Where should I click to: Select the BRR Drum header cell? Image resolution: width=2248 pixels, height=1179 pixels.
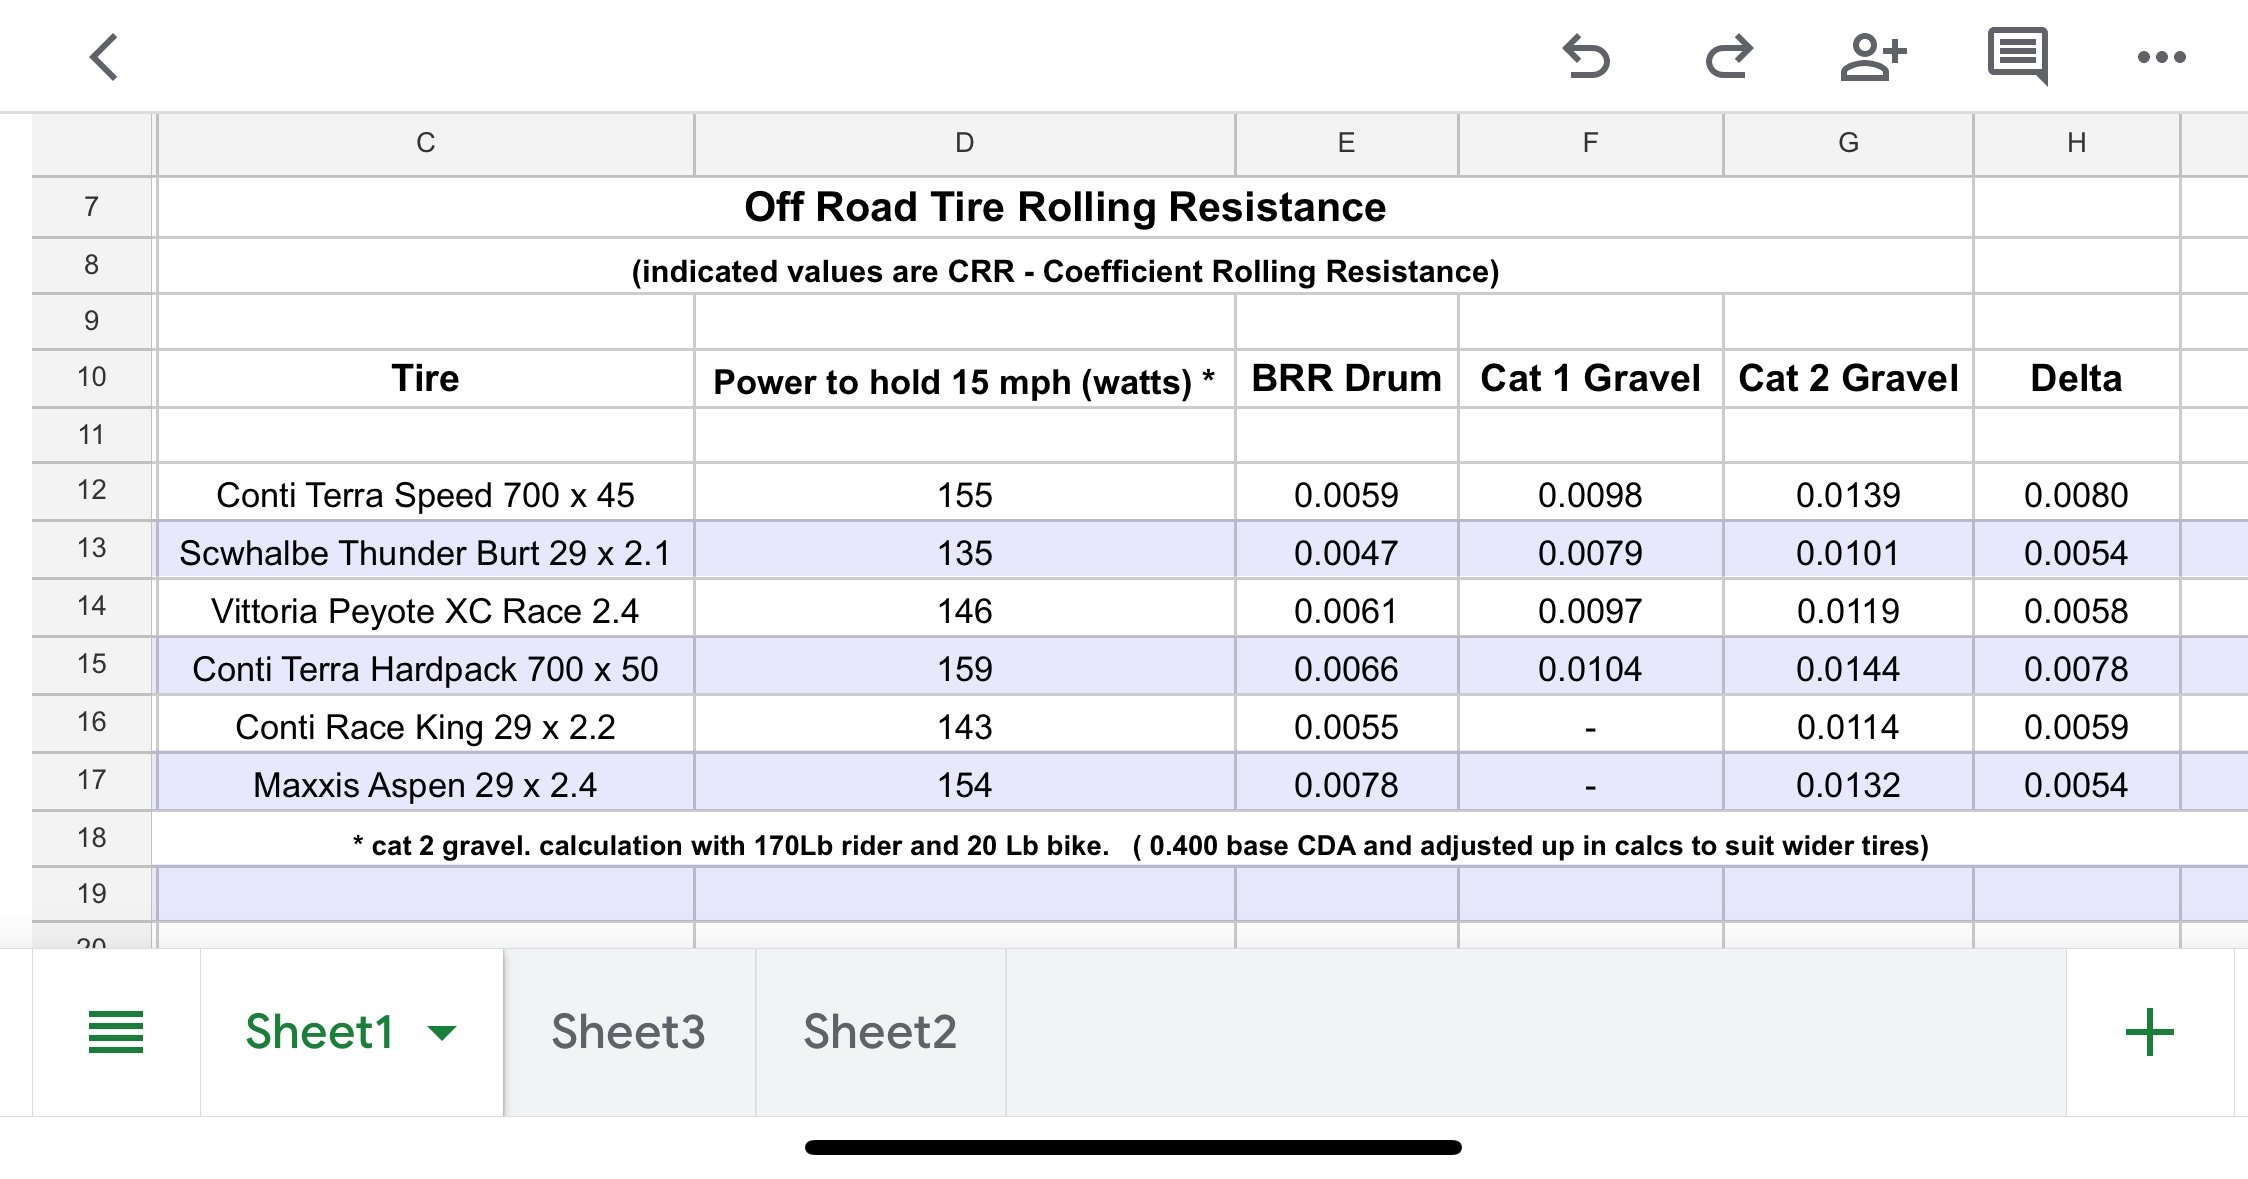1346,379
